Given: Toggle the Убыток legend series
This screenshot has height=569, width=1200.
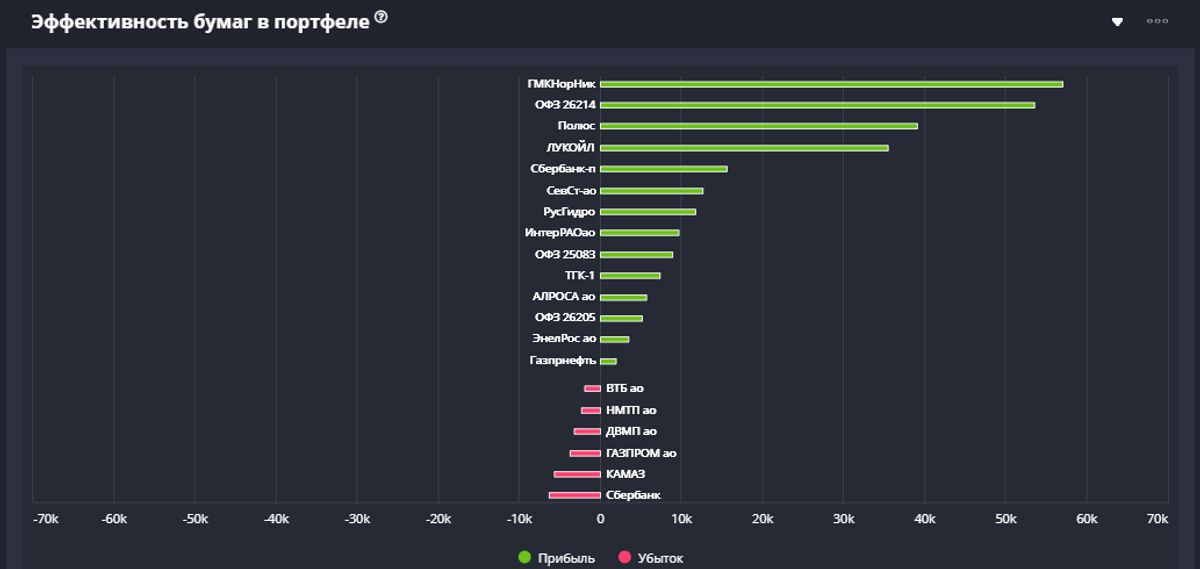Looking at the screenshot, I should click(x=660, y=558).
